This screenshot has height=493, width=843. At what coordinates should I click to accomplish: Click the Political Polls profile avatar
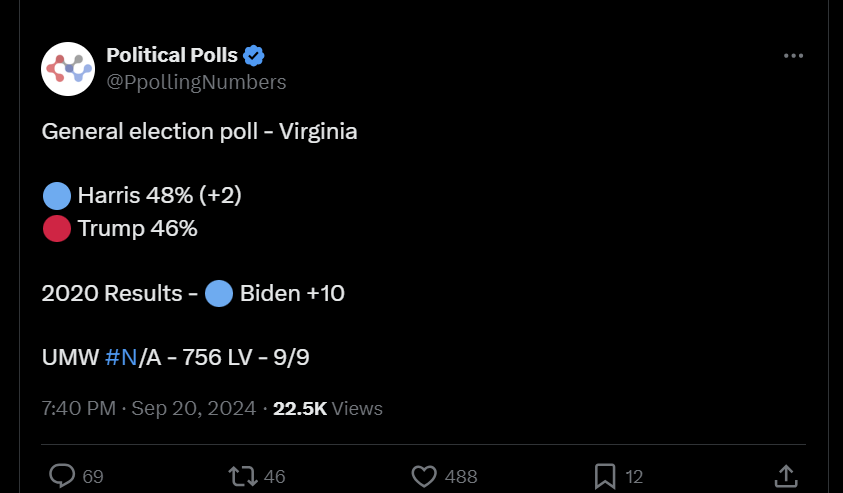coord(67,69)
